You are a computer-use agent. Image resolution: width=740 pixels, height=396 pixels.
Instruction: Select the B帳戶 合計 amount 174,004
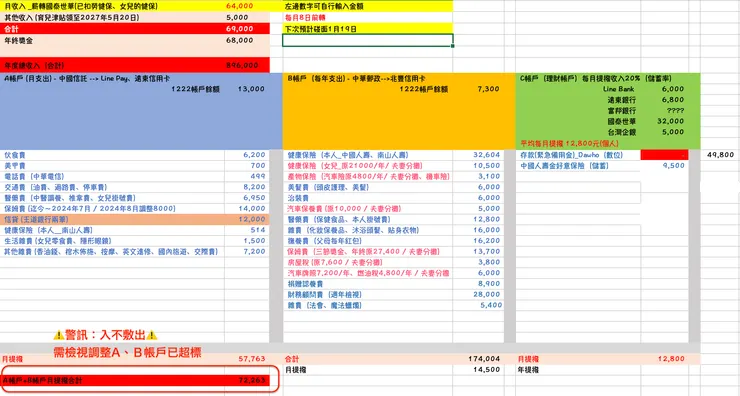pos(484,359)
